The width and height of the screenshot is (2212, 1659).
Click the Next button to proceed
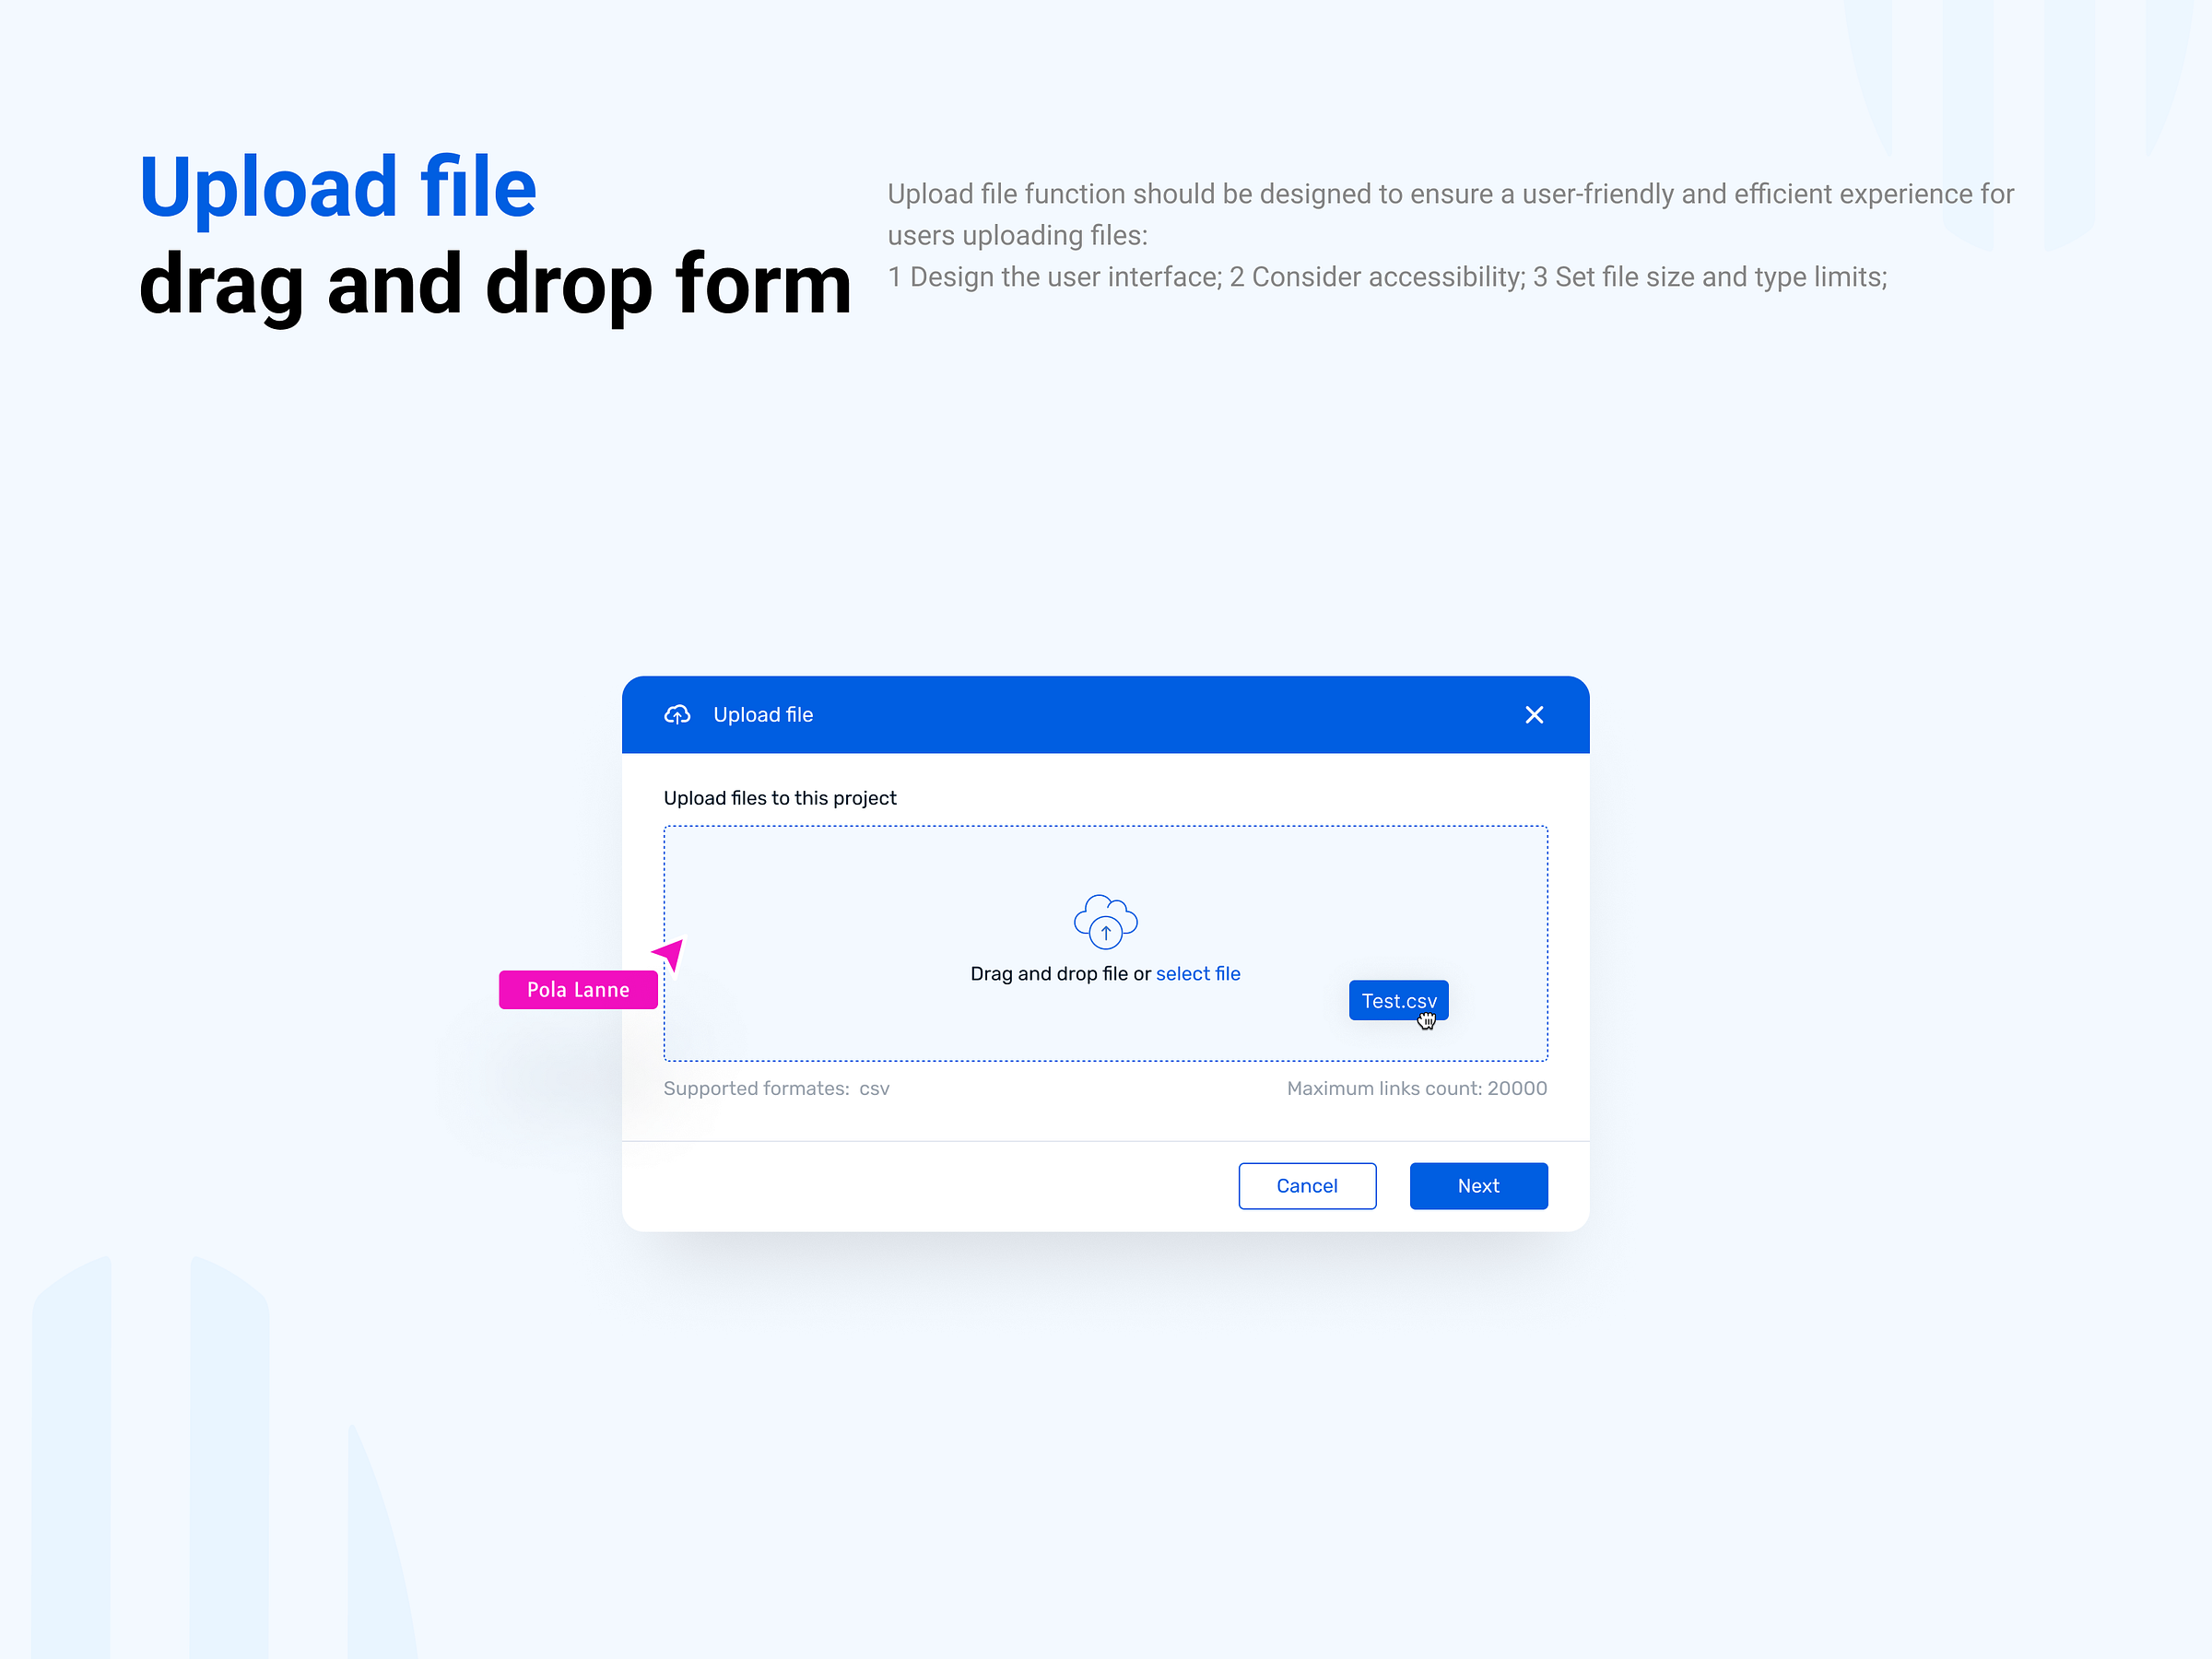tap(1477, 1185)
